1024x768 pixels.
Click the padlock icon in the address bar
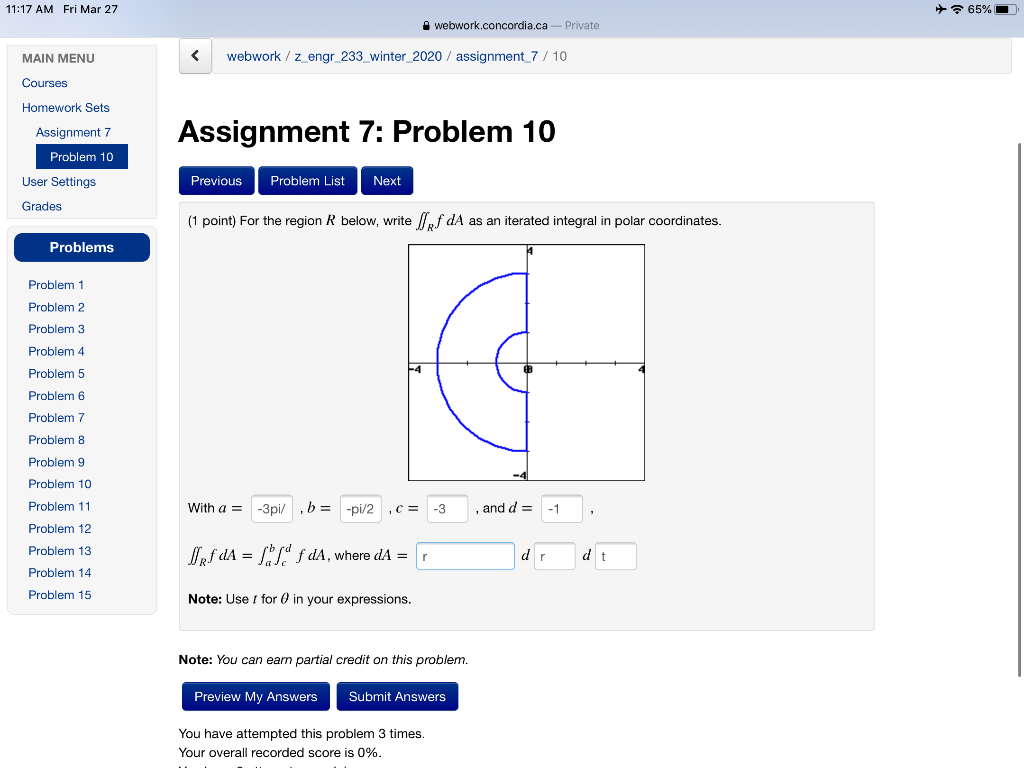426,25
